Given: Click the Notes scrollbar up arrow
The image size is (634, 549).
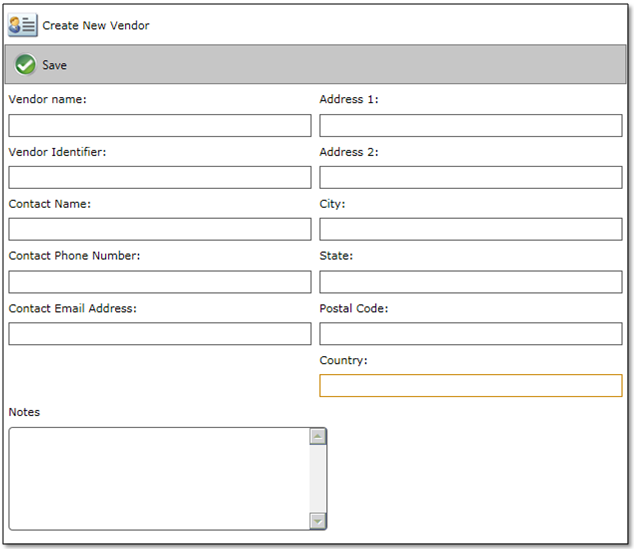Looking at the screenshot, I should click(x=317, y=437).
